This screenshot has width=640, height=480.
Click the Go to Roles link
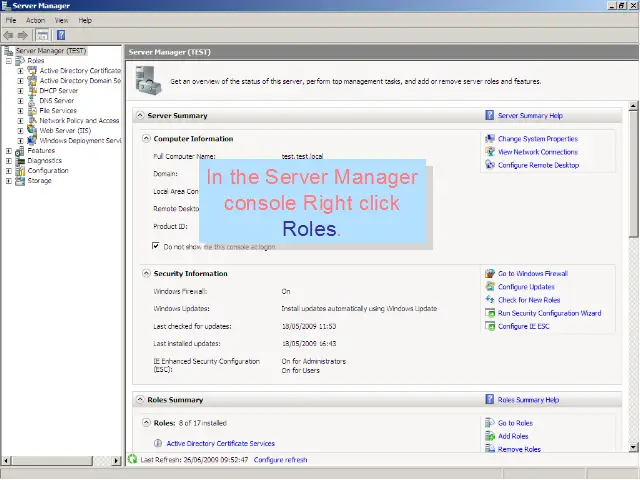click(x=516, y=423)
